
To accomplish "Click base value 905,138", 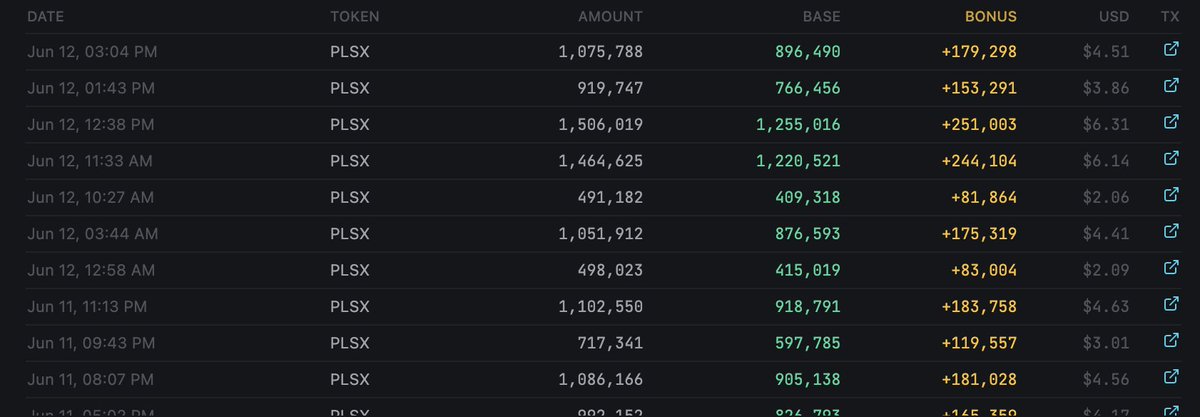I will coord(808,380).
